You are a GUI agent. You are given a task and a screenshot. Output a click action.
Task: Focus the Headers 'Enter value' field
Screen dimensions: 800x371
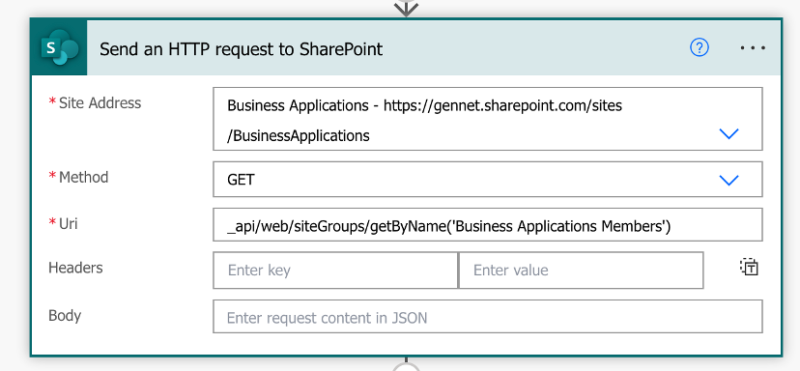(581, 270)
